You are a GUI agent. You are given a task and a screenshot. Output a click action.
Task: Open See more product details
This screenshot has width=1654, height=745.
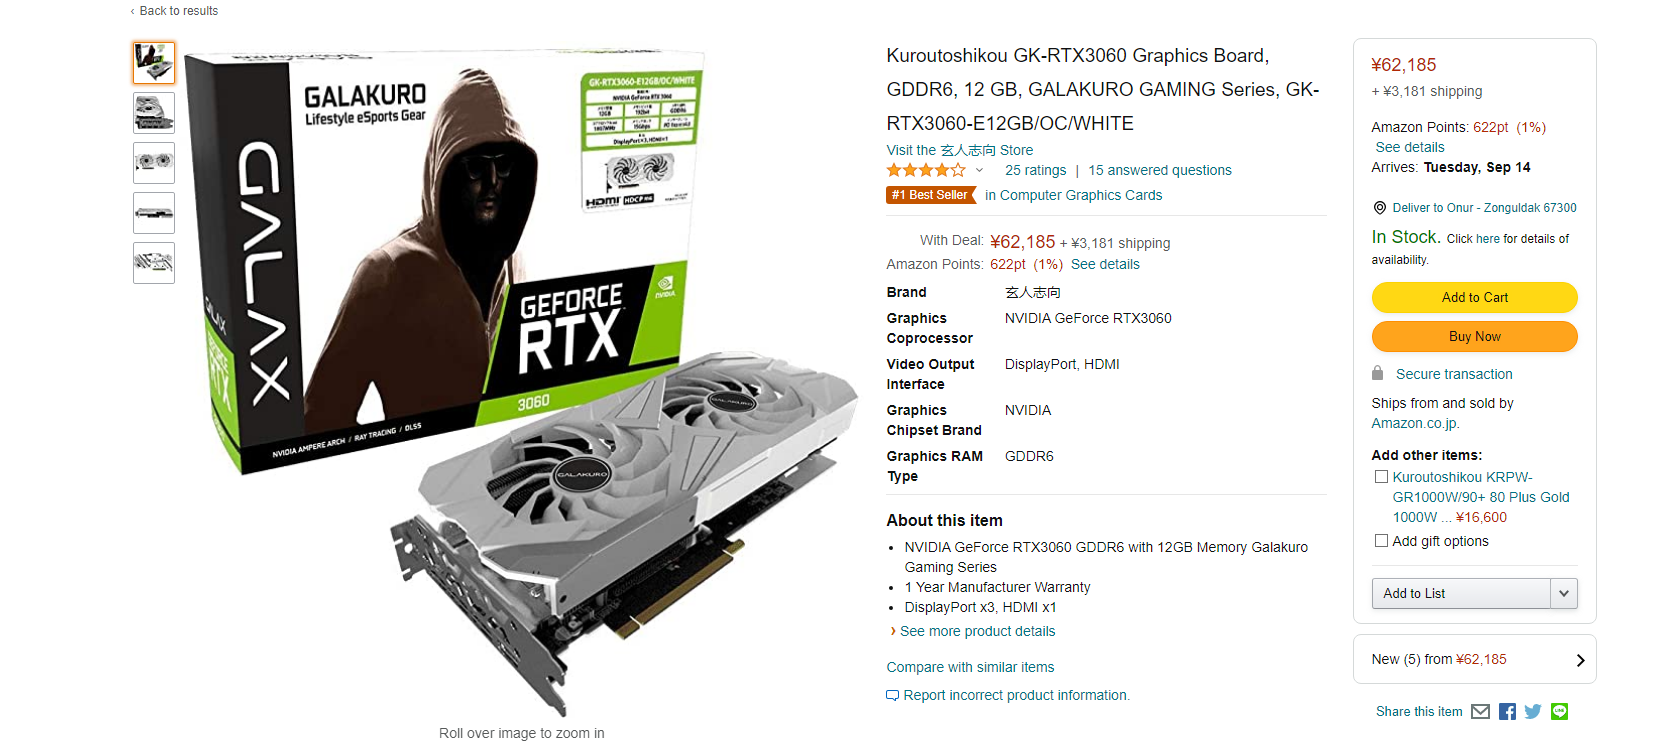point(977,631)
